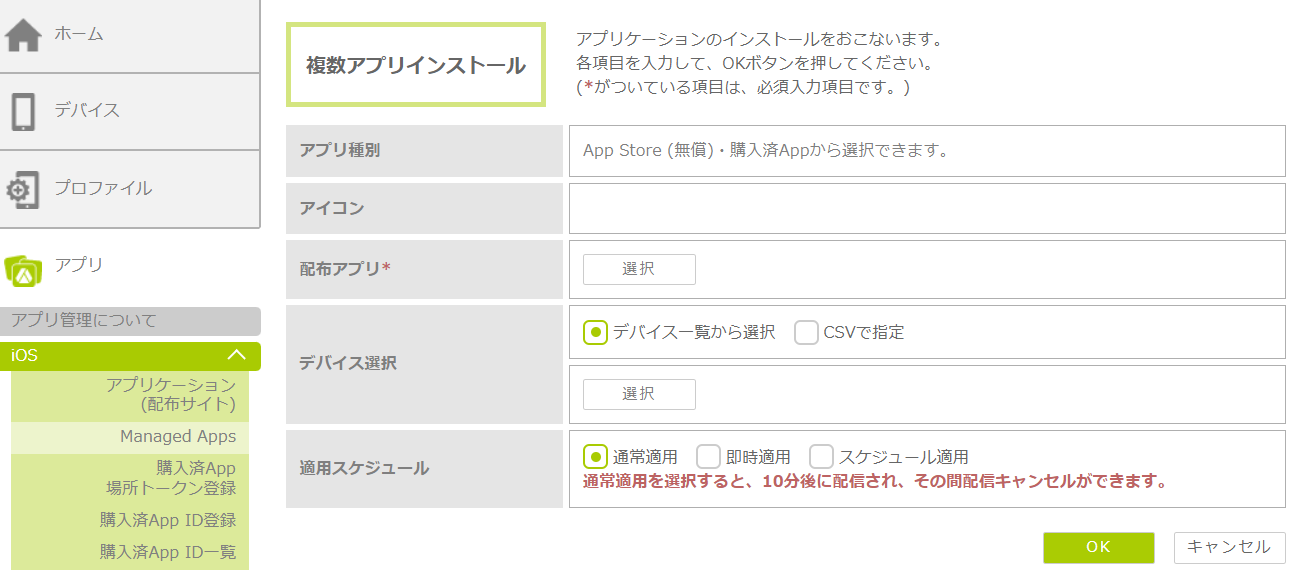1292x571 pixels.
Task: Click 選択 button under デバイス選択
Action: point(639,394)
